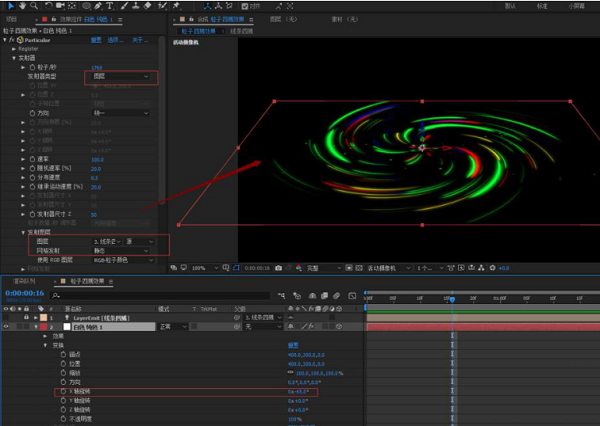Select the Roto Brush tool
600x426 pixels.
point(163,6)
